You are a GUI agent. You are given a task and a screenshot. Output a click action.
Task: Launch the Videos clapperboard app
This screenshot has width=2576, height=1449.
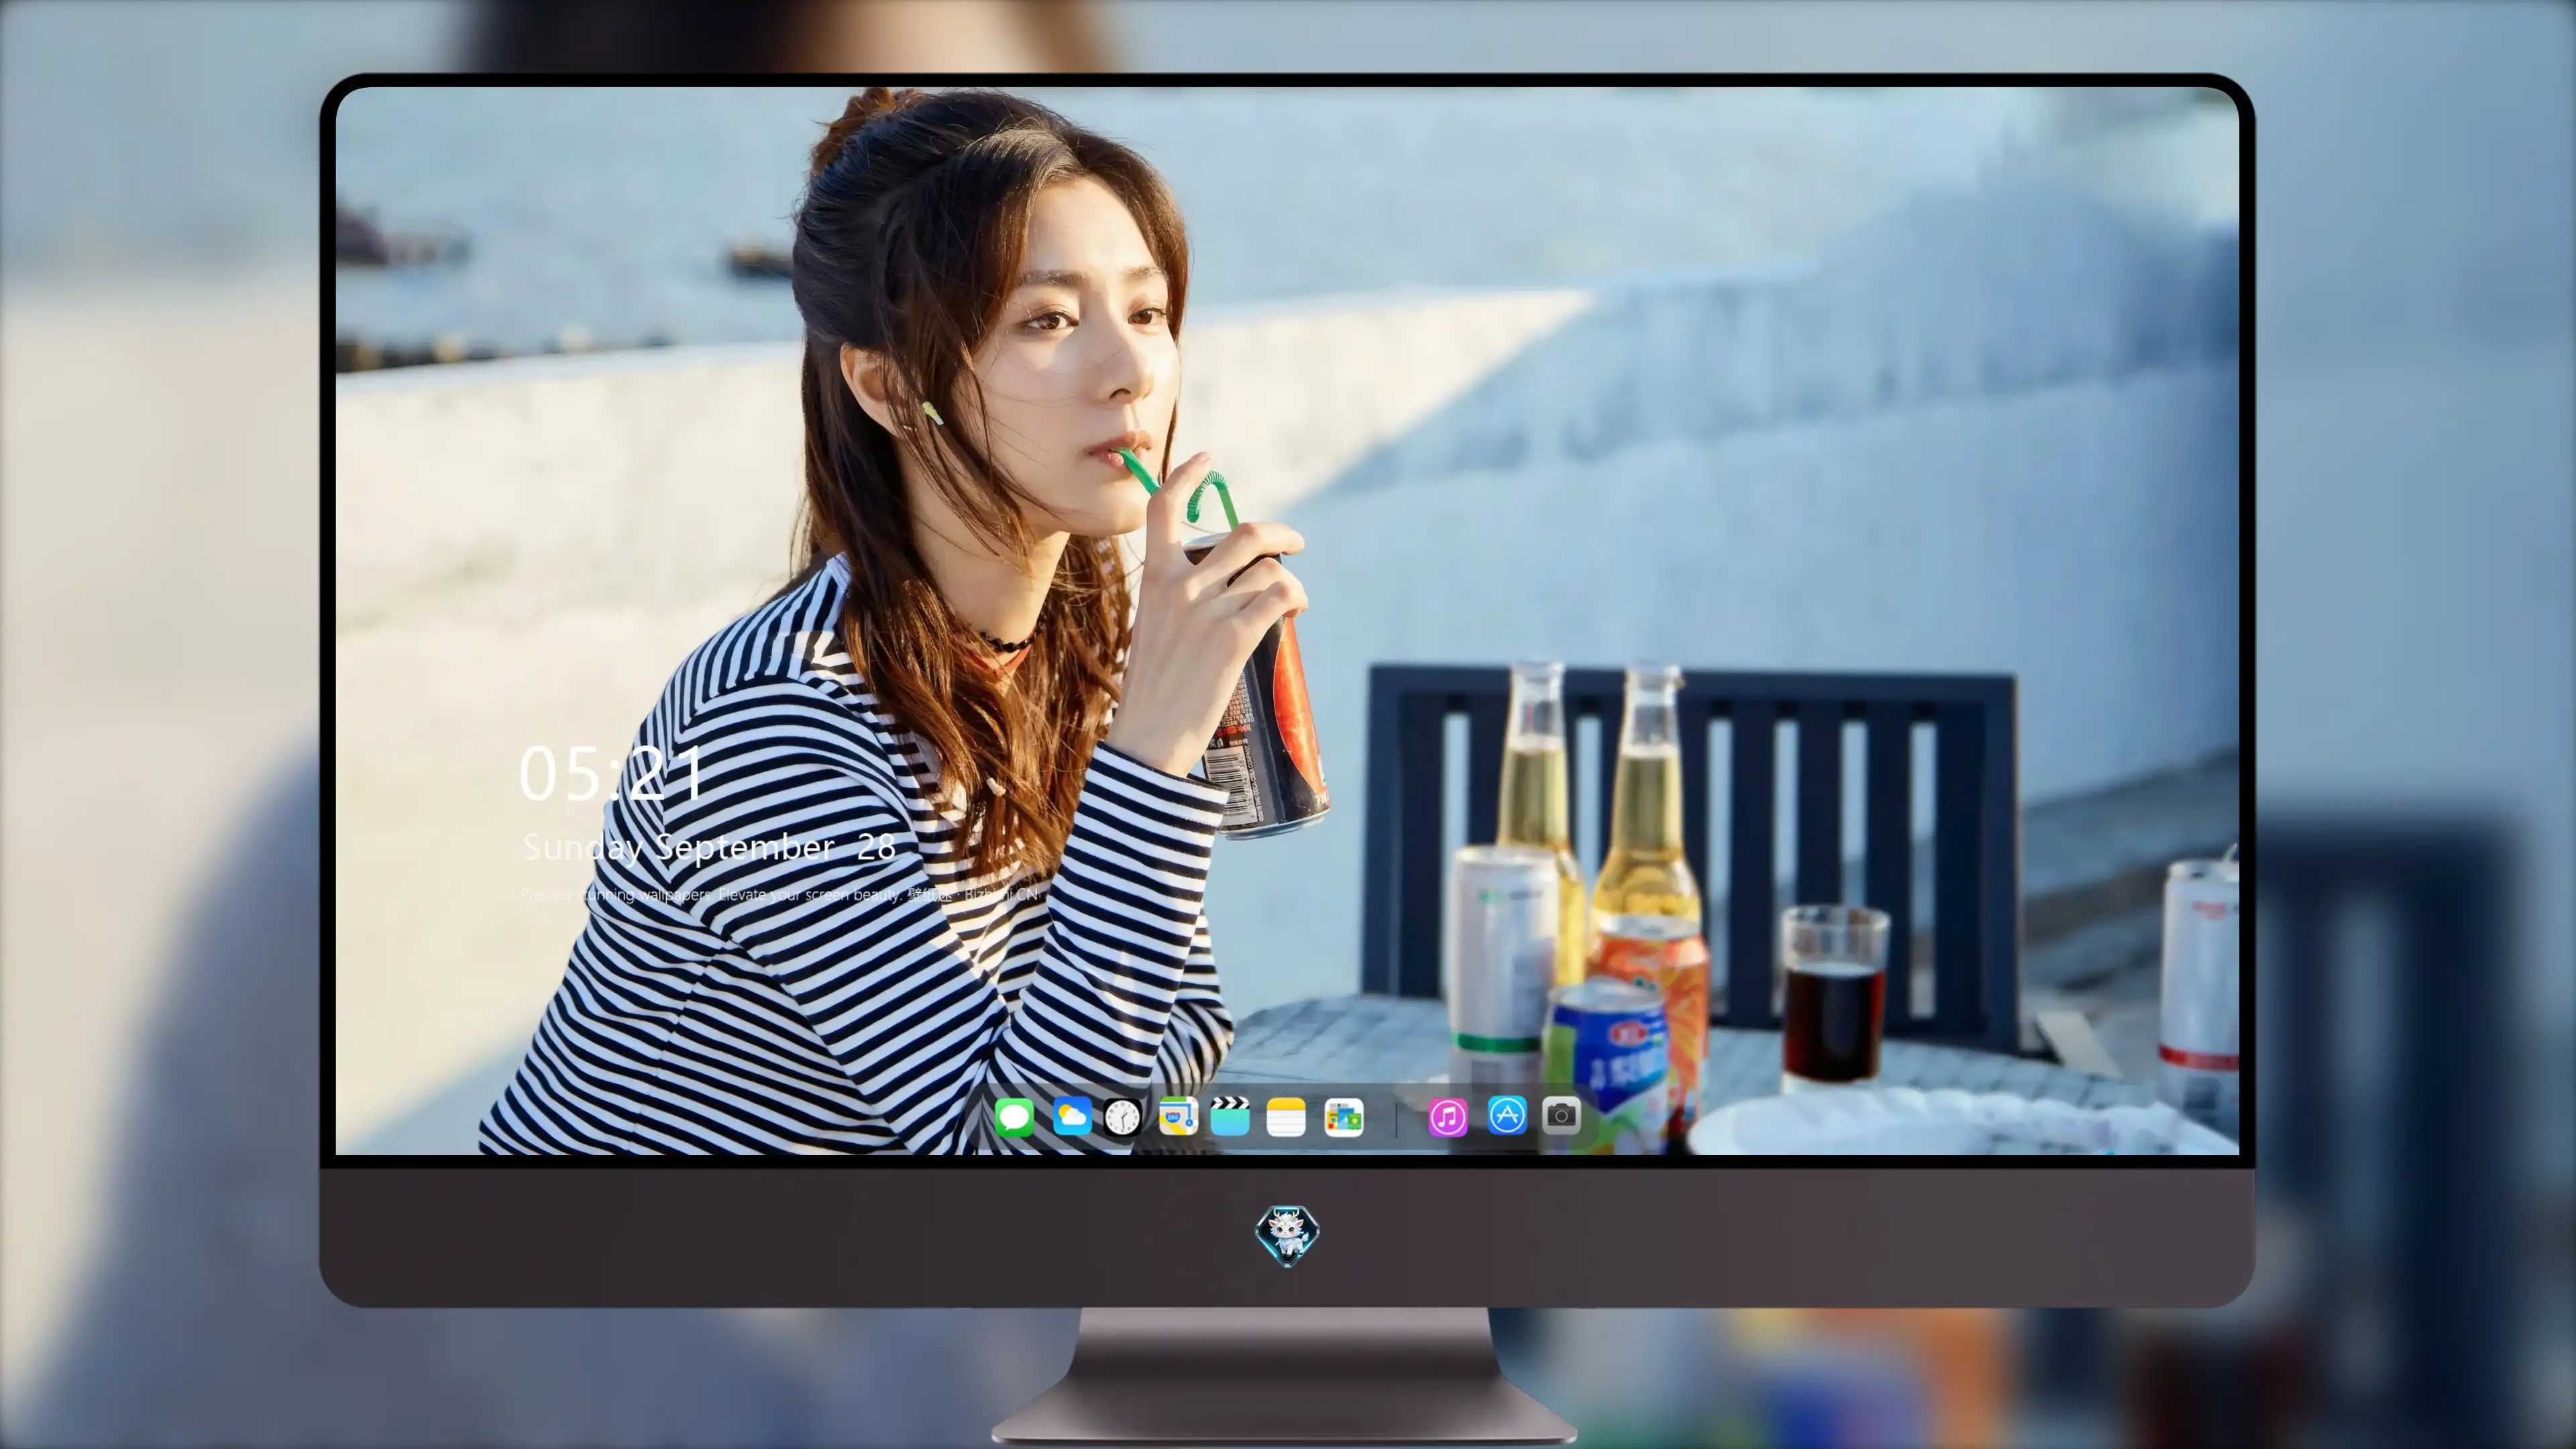coord(1230,1116)
